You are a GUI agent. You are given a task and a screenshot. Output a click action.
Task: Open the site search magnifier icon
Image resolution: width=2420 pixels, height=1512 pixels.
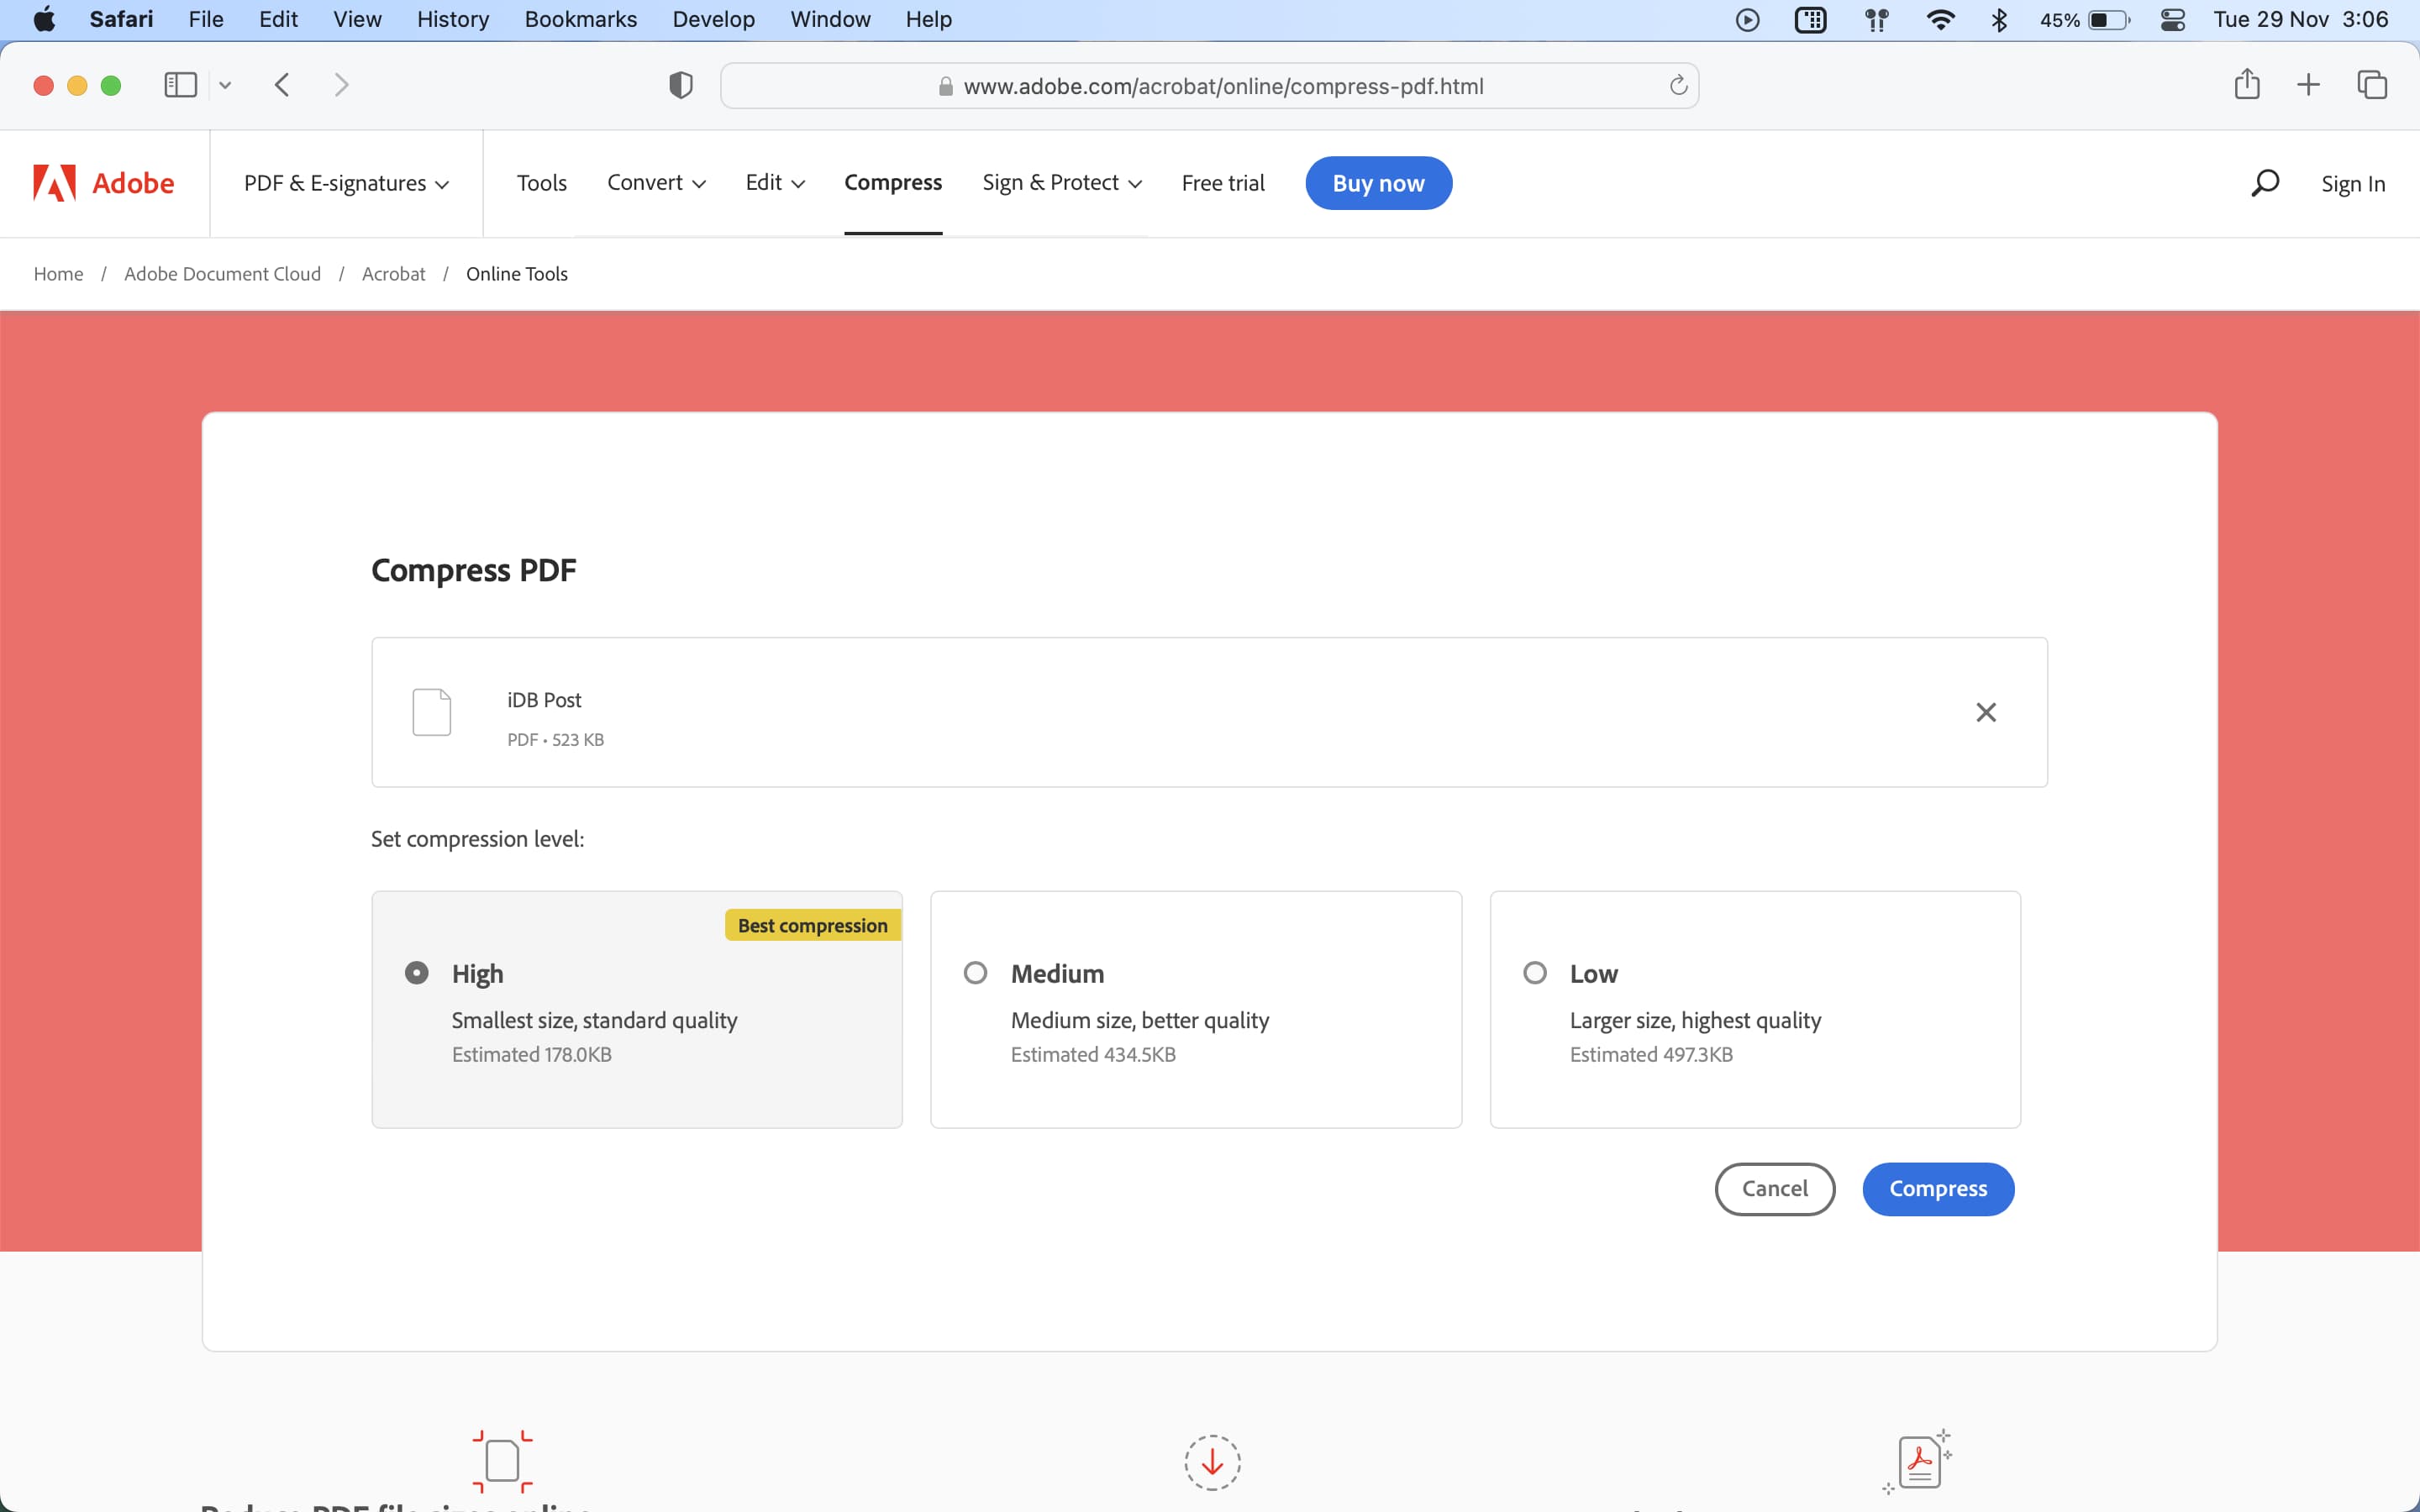coord(2264,183)
